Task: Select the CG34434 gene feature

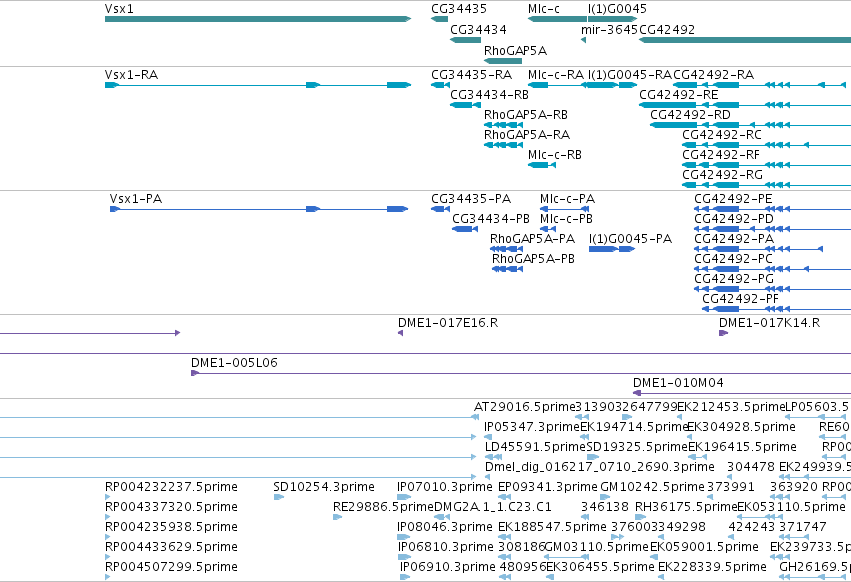Action: [x=466, y=40]
